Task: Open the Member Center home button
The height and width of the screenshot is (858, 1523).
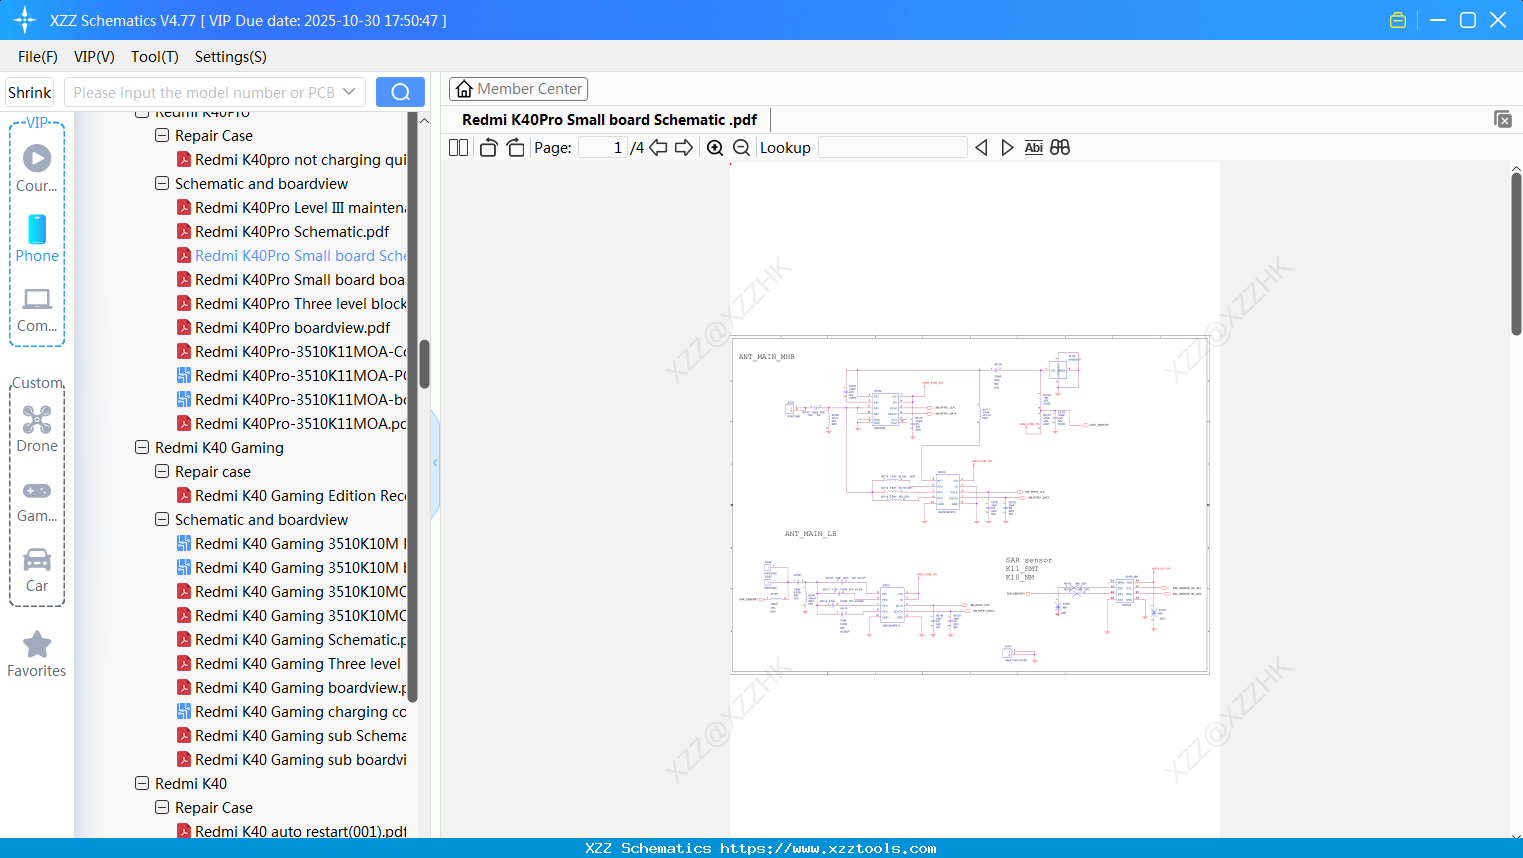Action: [x=518, y=89]
